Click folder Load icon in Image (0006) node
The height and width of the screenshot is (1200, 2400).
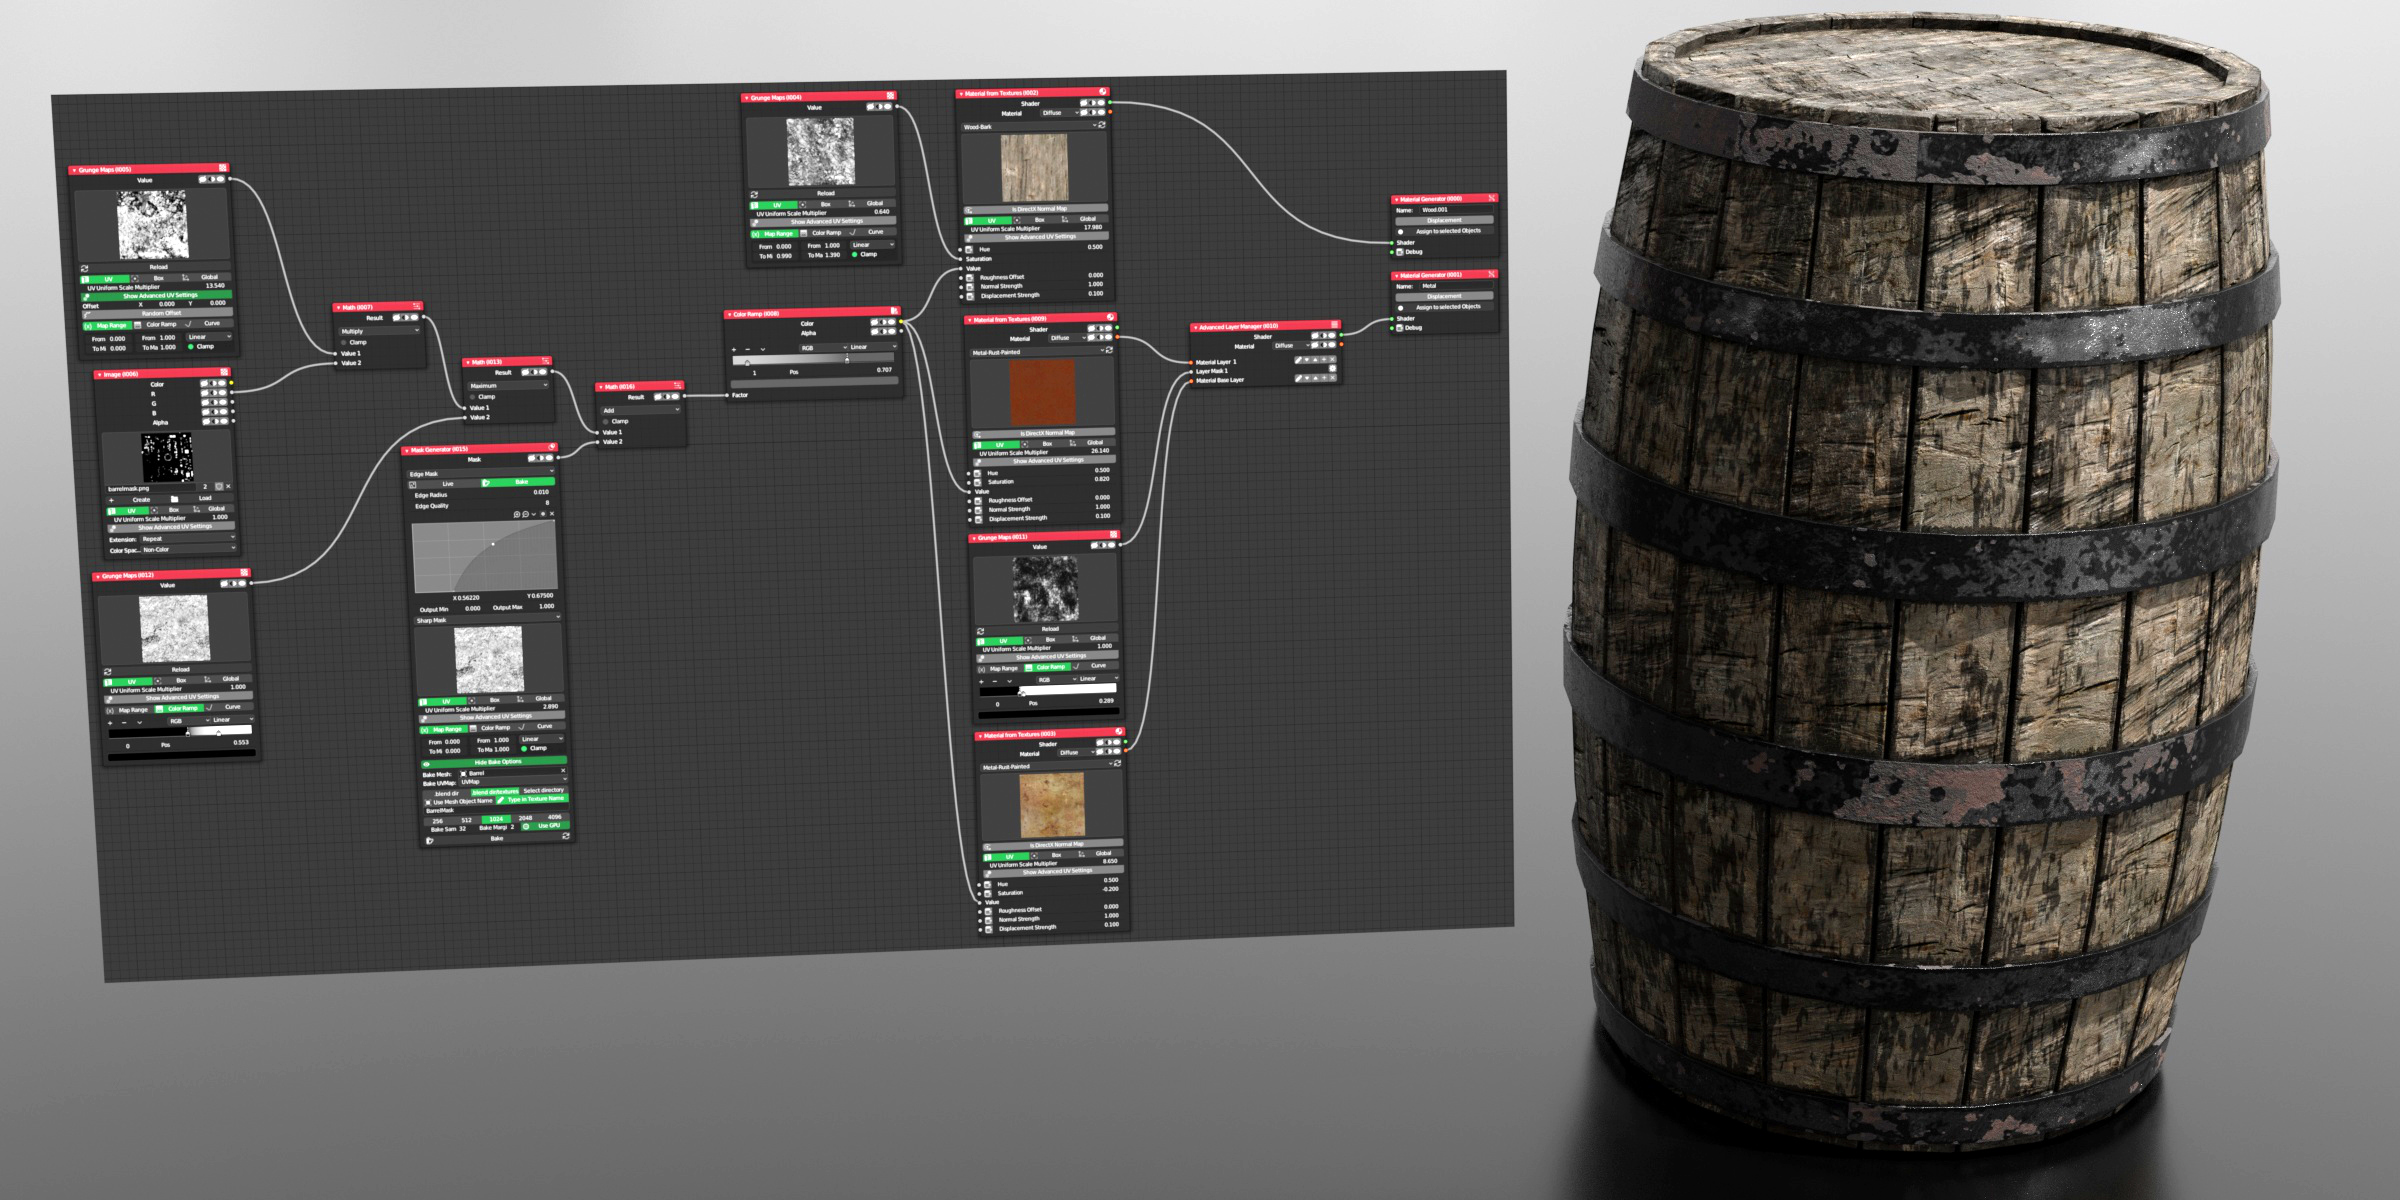[174, 498]
